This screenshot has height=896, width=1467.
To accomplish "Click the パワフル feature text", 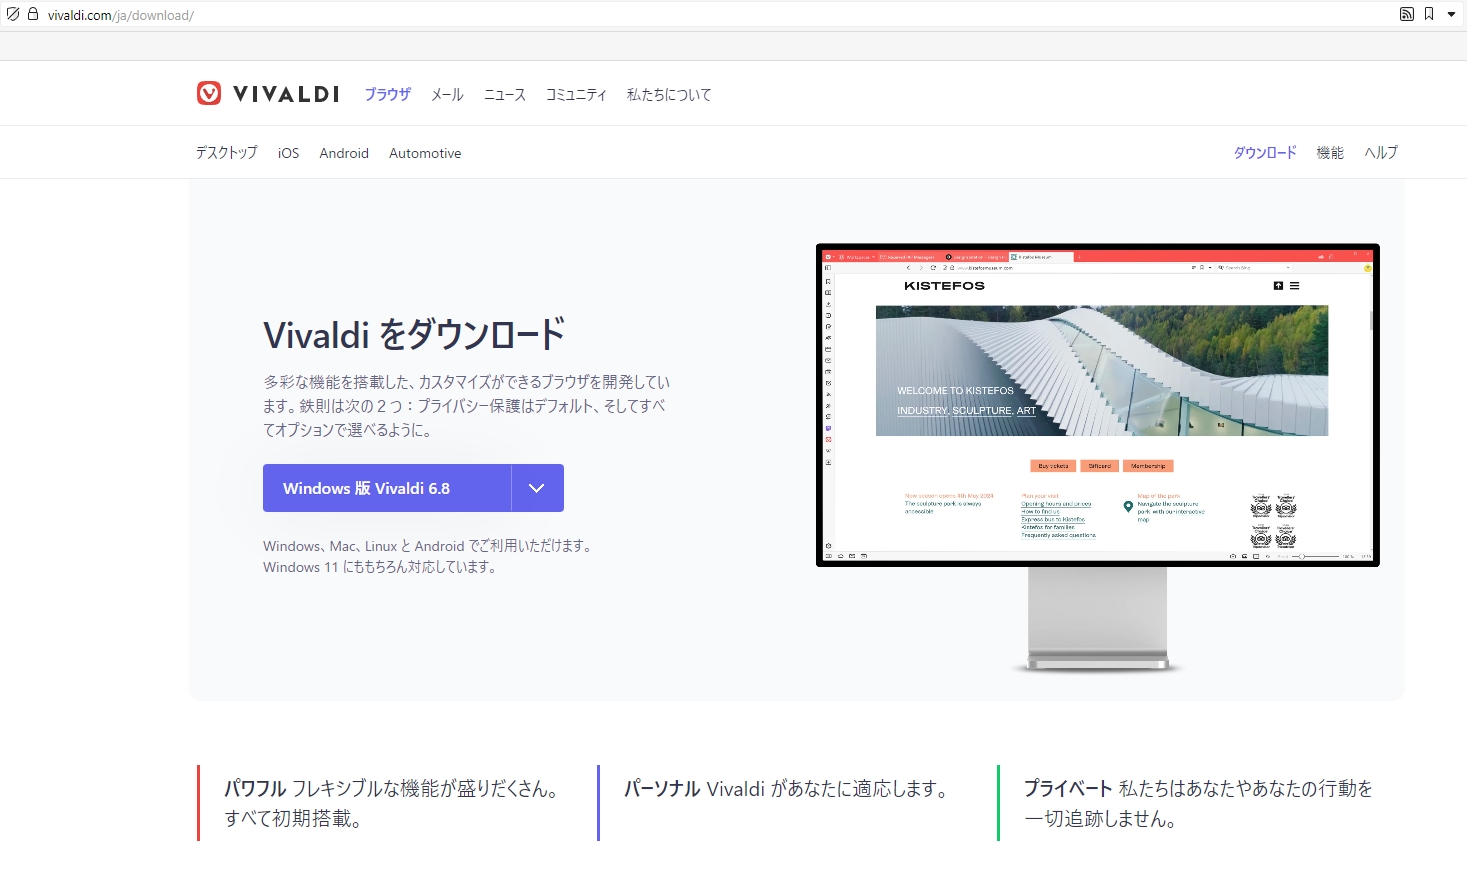I will (391, 803).
